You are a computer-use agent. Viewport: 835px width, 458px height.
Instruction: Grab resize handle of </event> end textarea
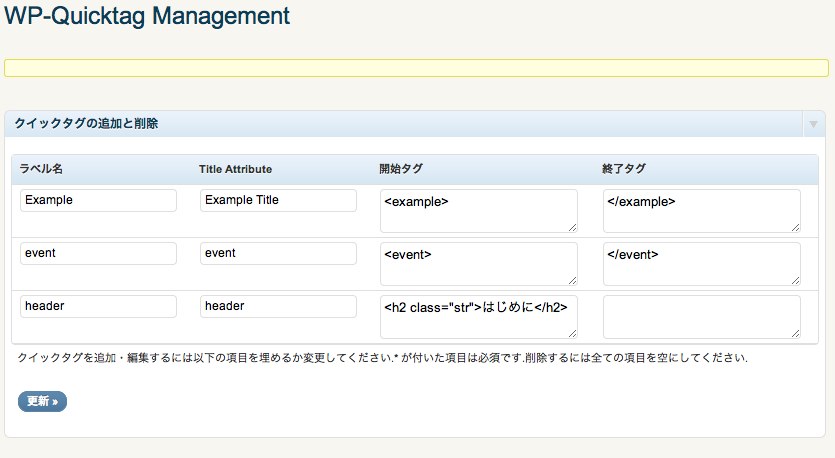796,281
